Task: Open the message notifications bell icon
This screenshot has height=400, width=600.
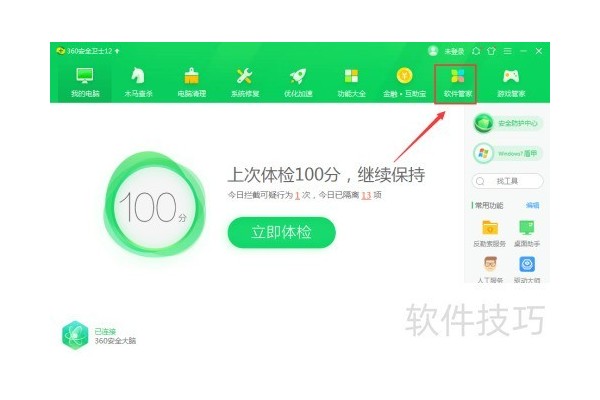Action: pos(476,51)
